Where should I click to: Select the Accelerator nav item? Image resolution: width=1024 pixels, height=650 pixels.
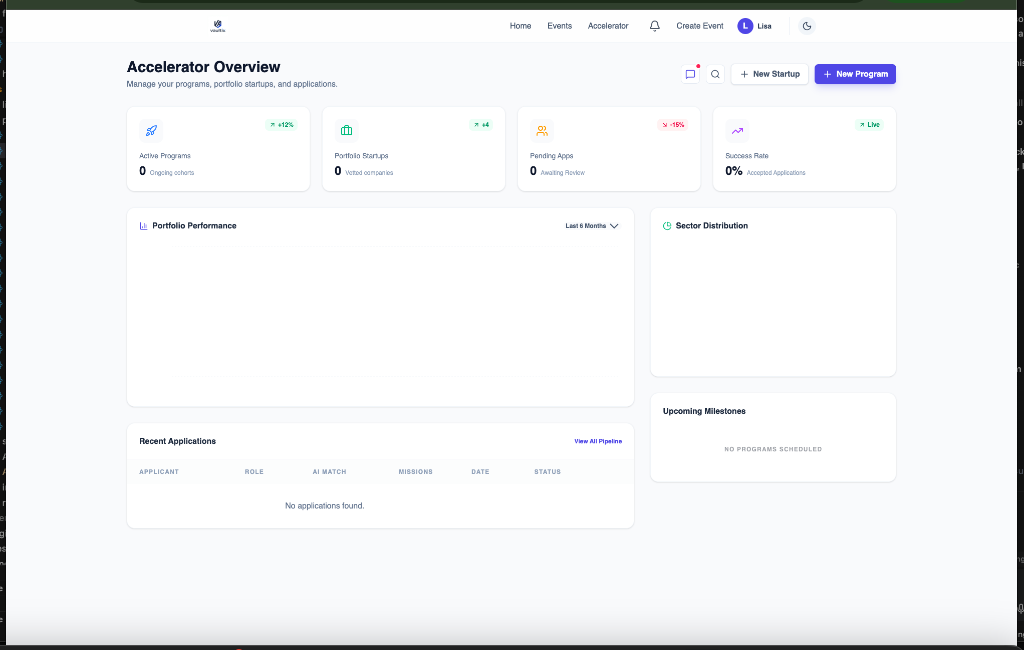click(608, 26)
